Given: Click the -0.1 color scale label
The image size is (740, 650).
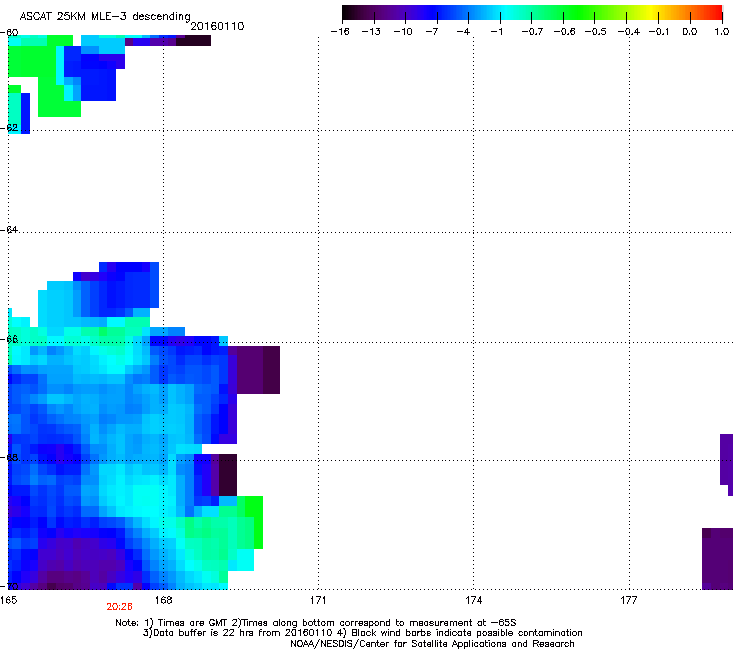Looking at the screenshot, I should (658, 32).
